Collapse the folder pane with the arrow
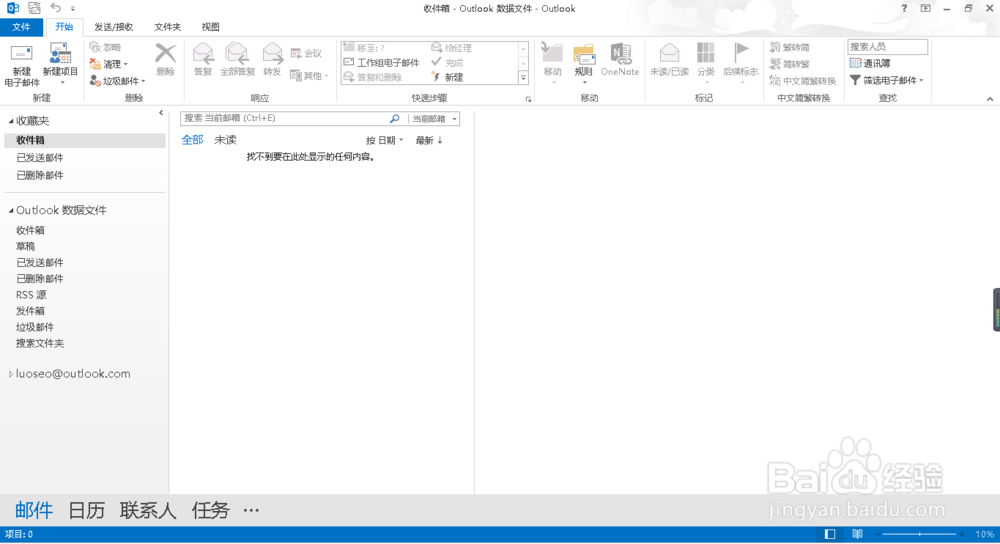This screenshot has width=1000, height=544. 161,113
